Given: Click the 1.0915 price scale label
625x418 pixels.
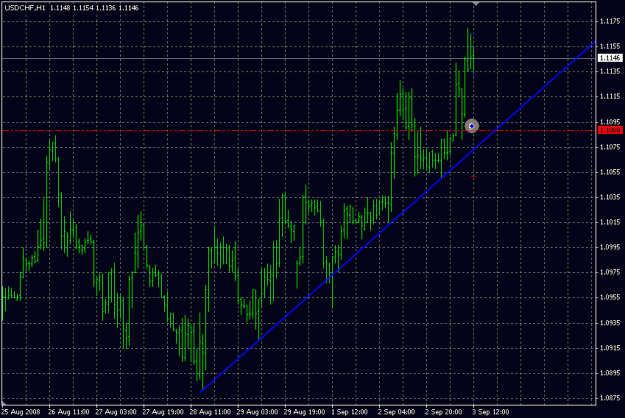Looking at the screenshot, I should coord(610,348).
